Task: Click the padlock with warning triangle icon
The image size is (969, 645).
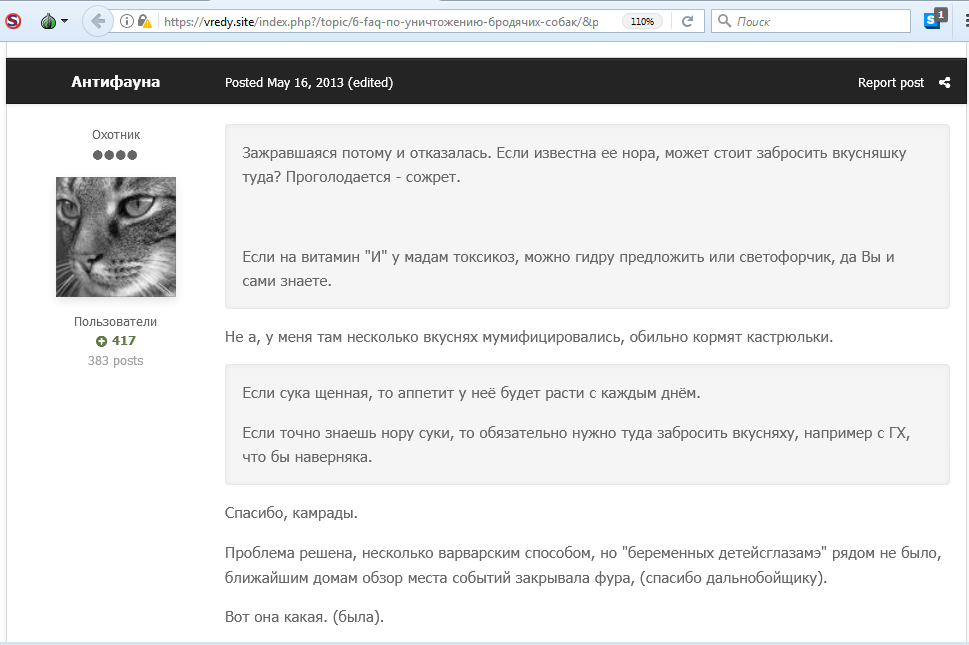Action: click(145, 22)
